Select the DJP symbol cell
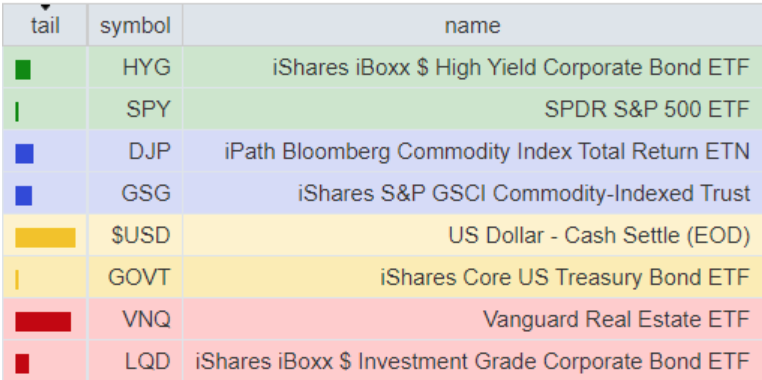 135,151
